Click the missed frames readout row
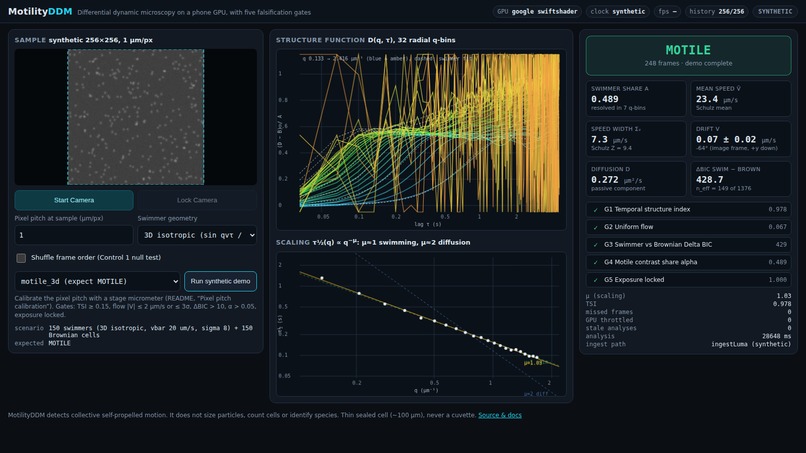Image resolution: width=806 pixels, height=453 pixels. [x=688, y=312]
